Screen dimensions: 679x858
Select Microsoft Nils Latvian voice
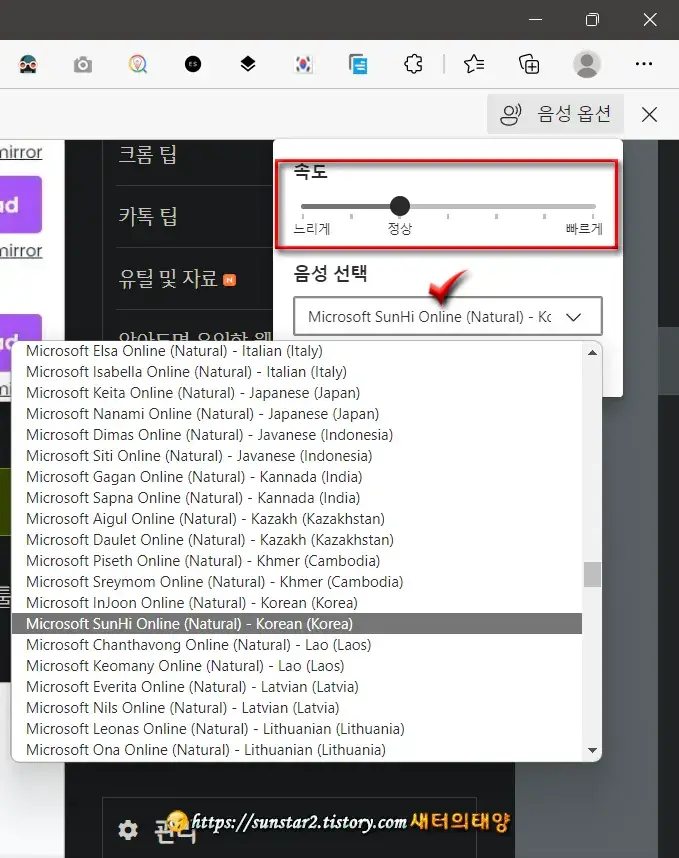coord(297,708)
